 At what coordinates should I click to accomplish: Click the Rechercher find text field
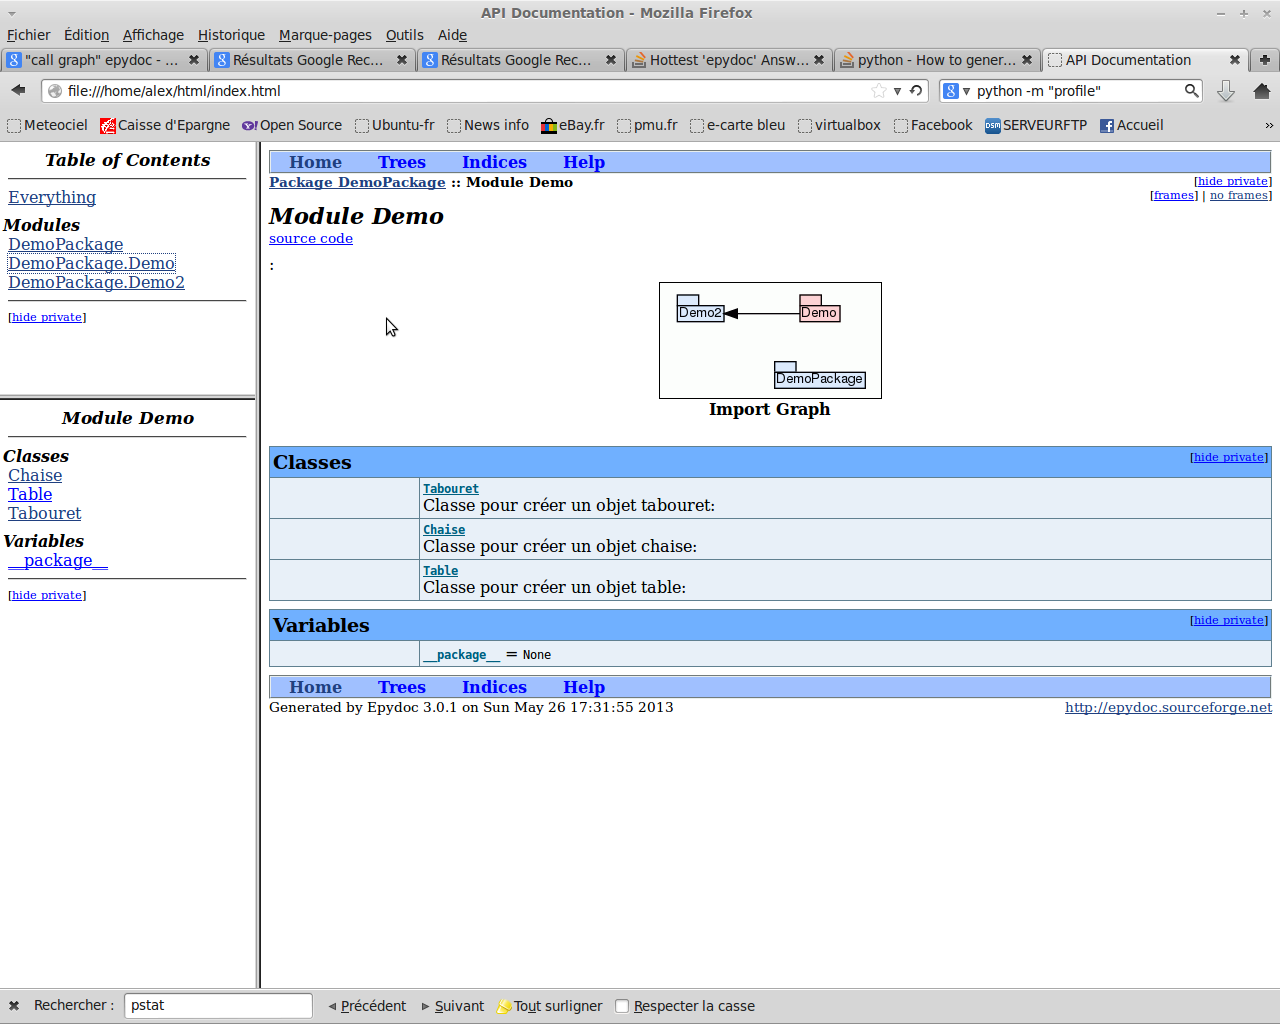coord(218,1006)
